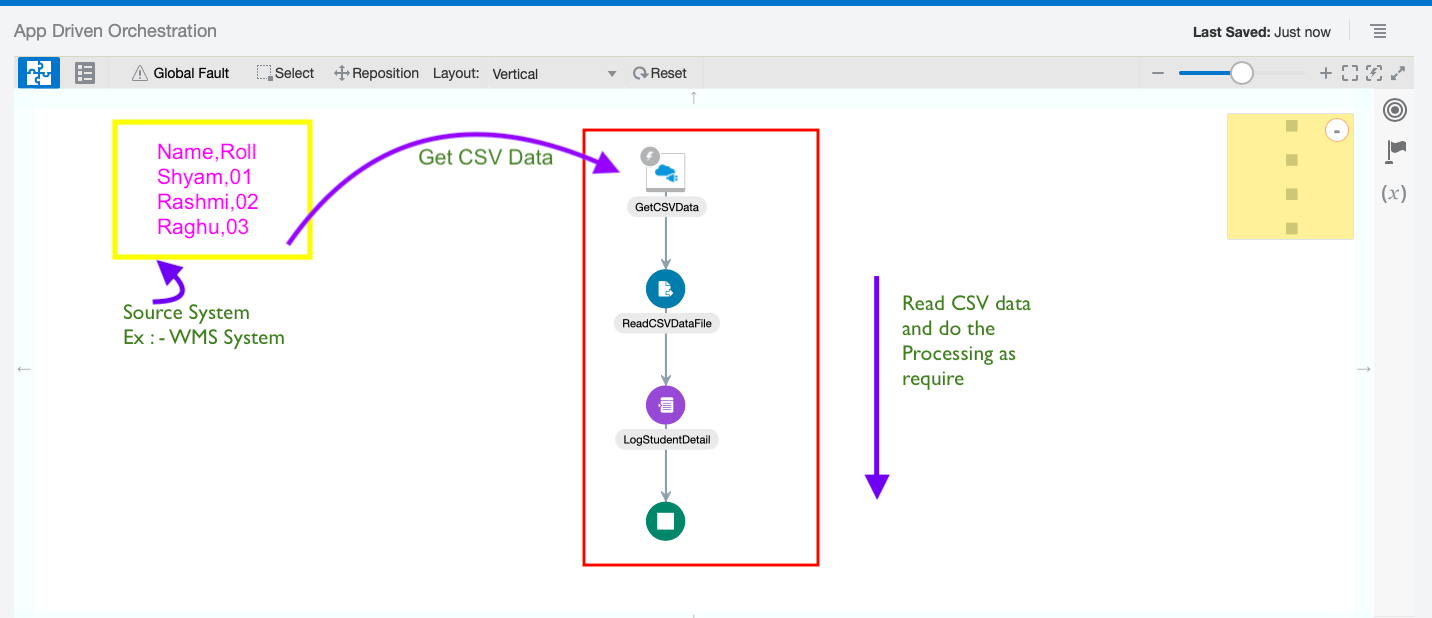Adjust the zoom level slider

[1241, 72]
